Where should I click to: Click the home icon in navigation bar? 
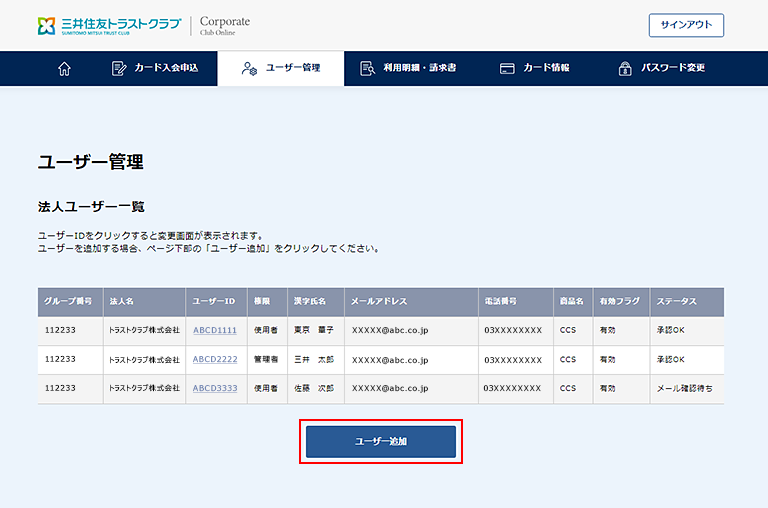pos(64,69)
